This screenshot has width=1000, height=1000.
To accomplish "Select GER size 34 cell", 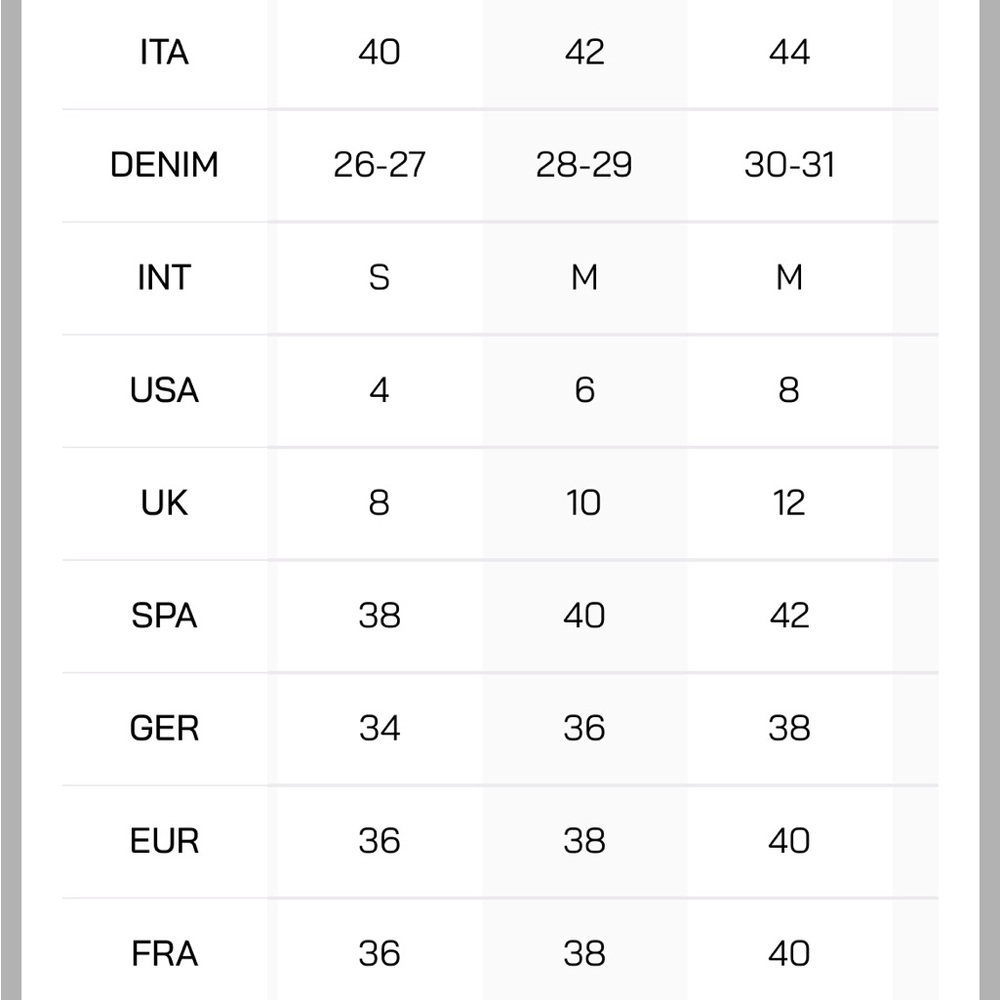I will coord(379,728).
